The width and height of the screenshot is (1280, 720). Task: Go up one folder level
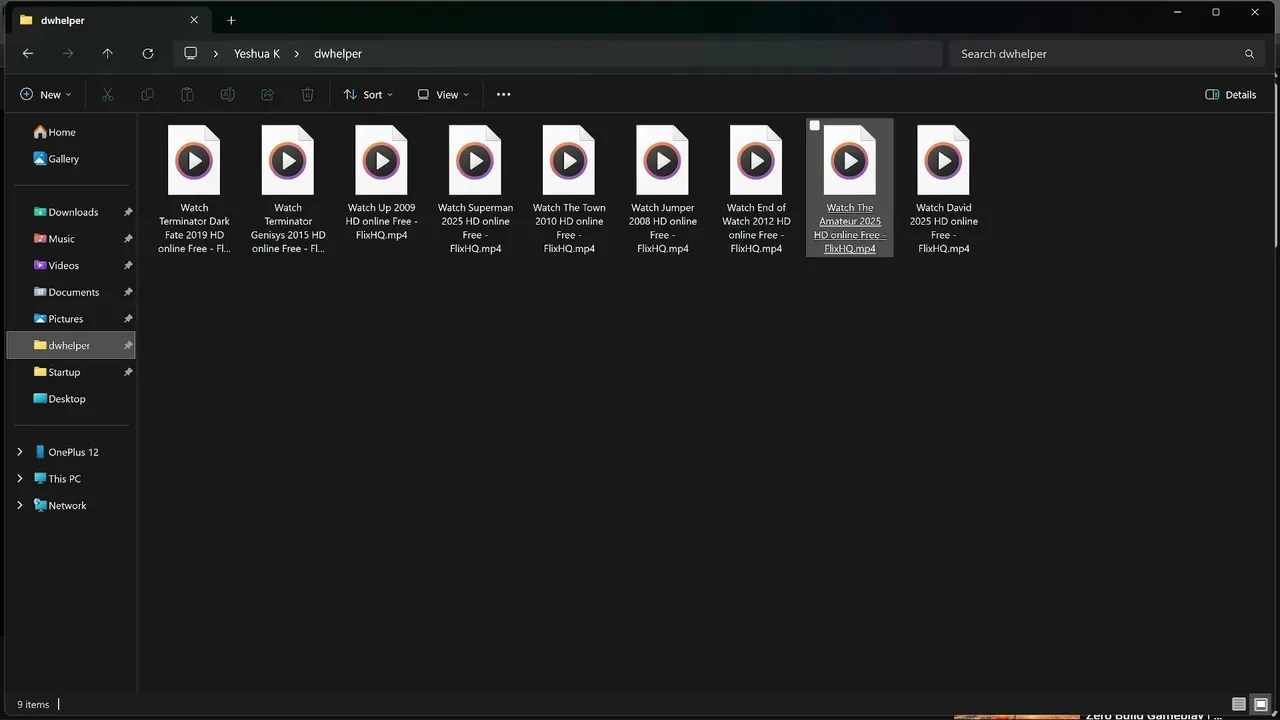[108, 54]
